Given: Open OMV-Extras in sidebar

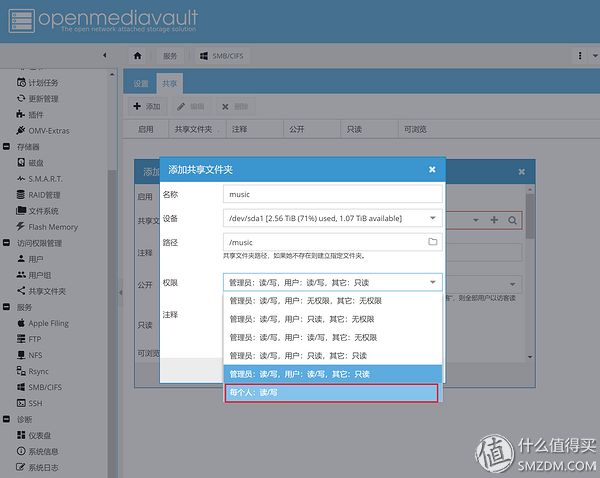Looking at the screenshot, I should click(x=43, y=131).
